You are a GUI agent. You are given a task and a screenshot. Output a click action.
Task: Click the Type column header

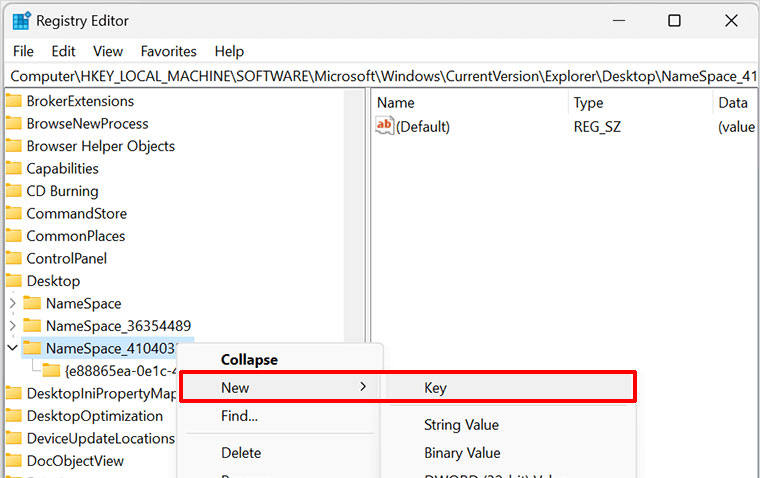click(x=589, y=103)
